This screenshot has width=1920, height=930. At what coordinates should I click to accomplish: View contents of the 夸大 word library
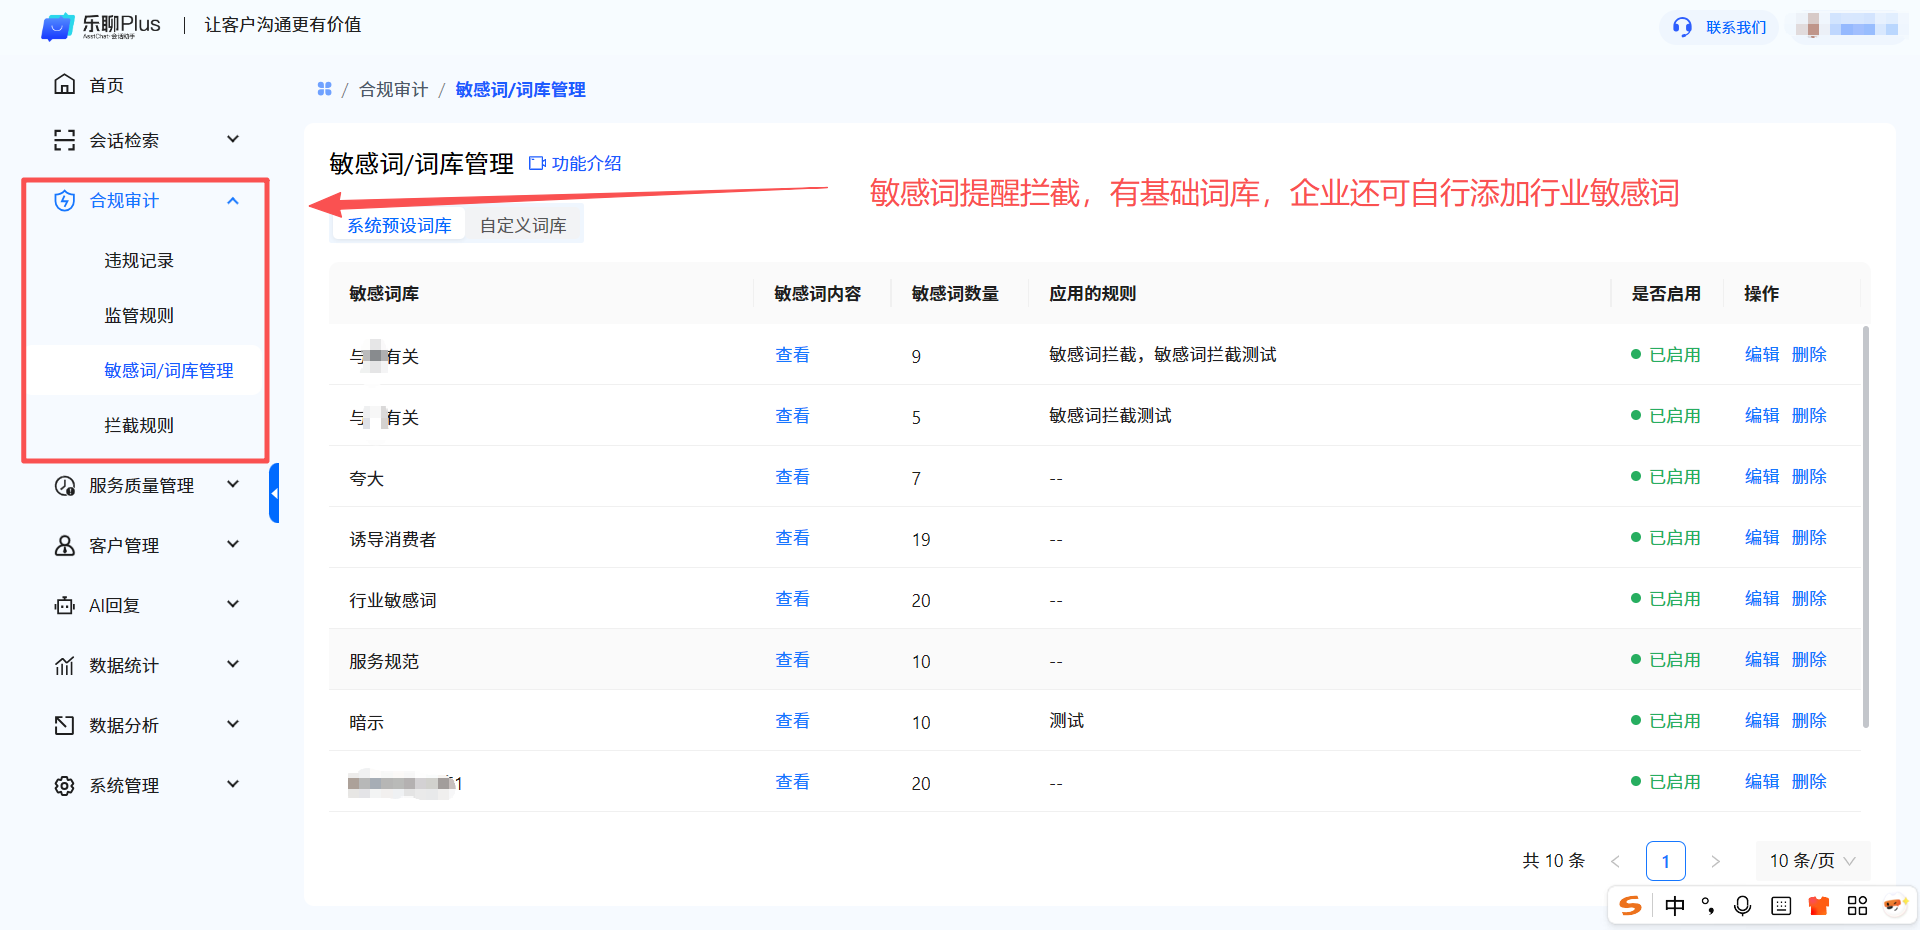pos(792,477)
